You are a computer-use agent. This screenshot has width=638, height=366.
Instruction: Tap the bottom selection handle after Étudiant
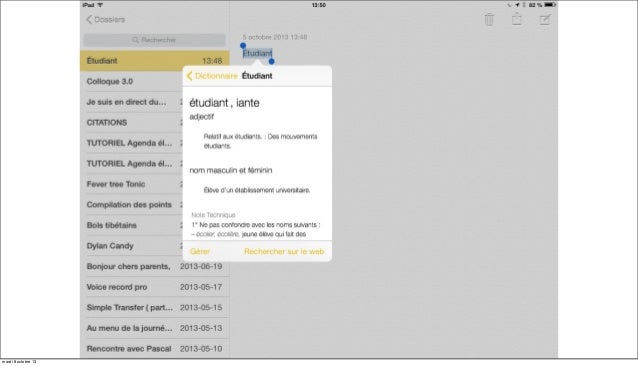pos(271,61)
